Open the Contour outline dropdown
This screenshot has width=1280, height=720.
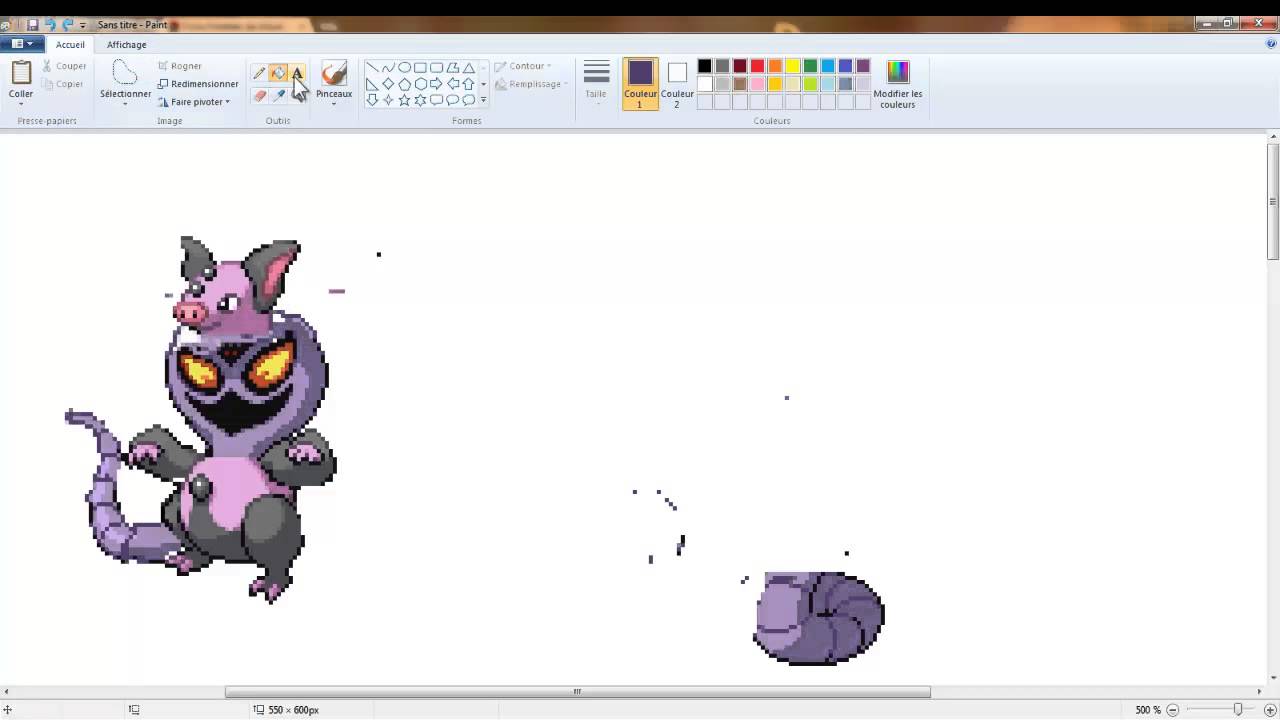tap(523, 66)
